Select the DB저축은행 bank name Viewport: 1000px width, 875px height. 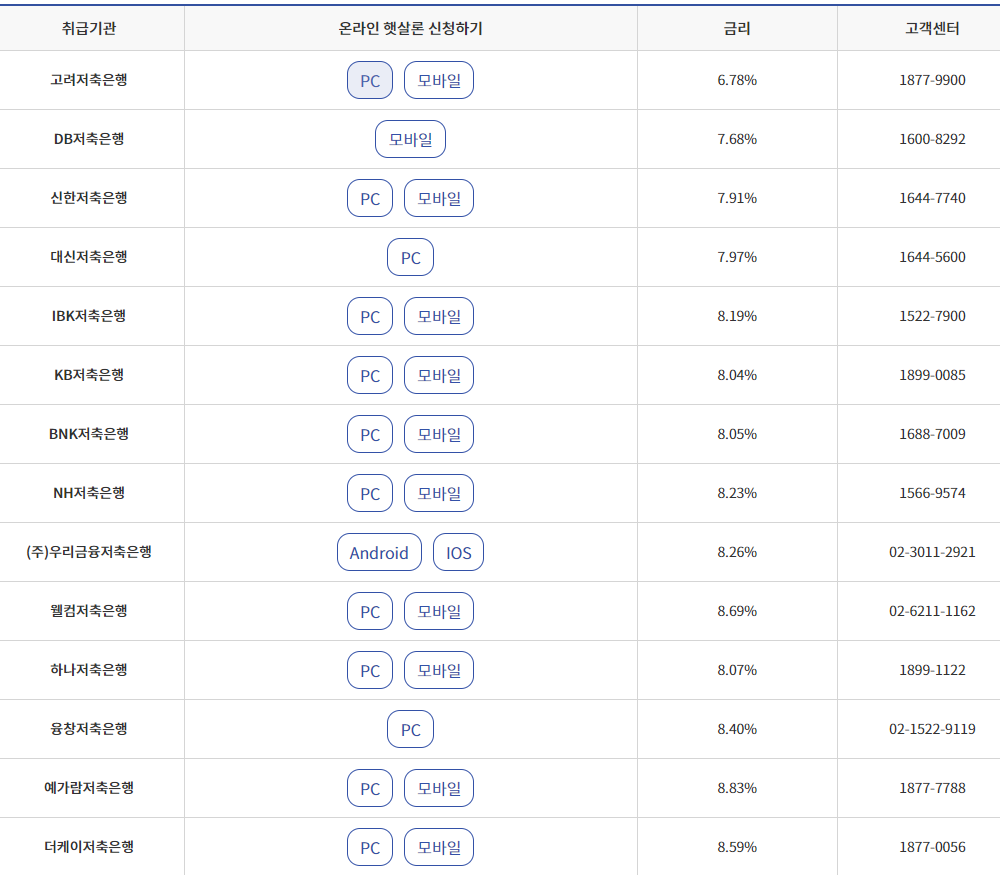[x=89, y=139]
